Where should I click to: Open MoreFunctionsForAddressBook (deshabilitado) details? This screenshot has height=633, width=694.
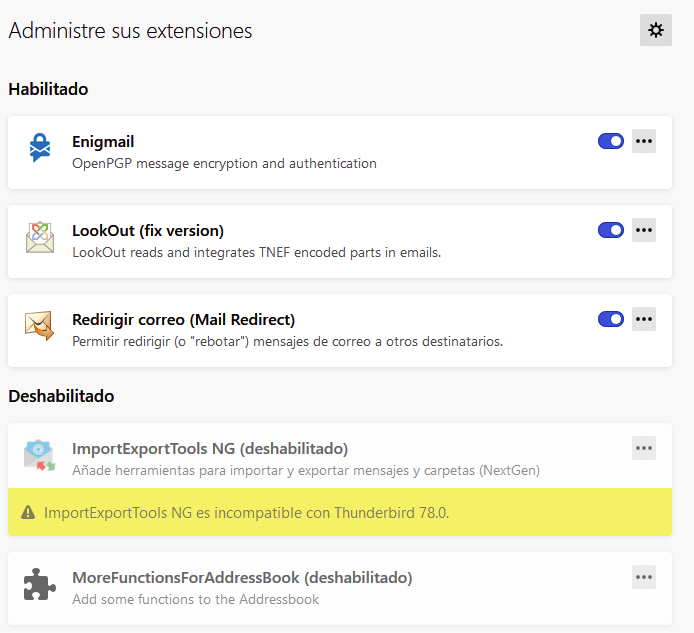(x=242, y=578)
